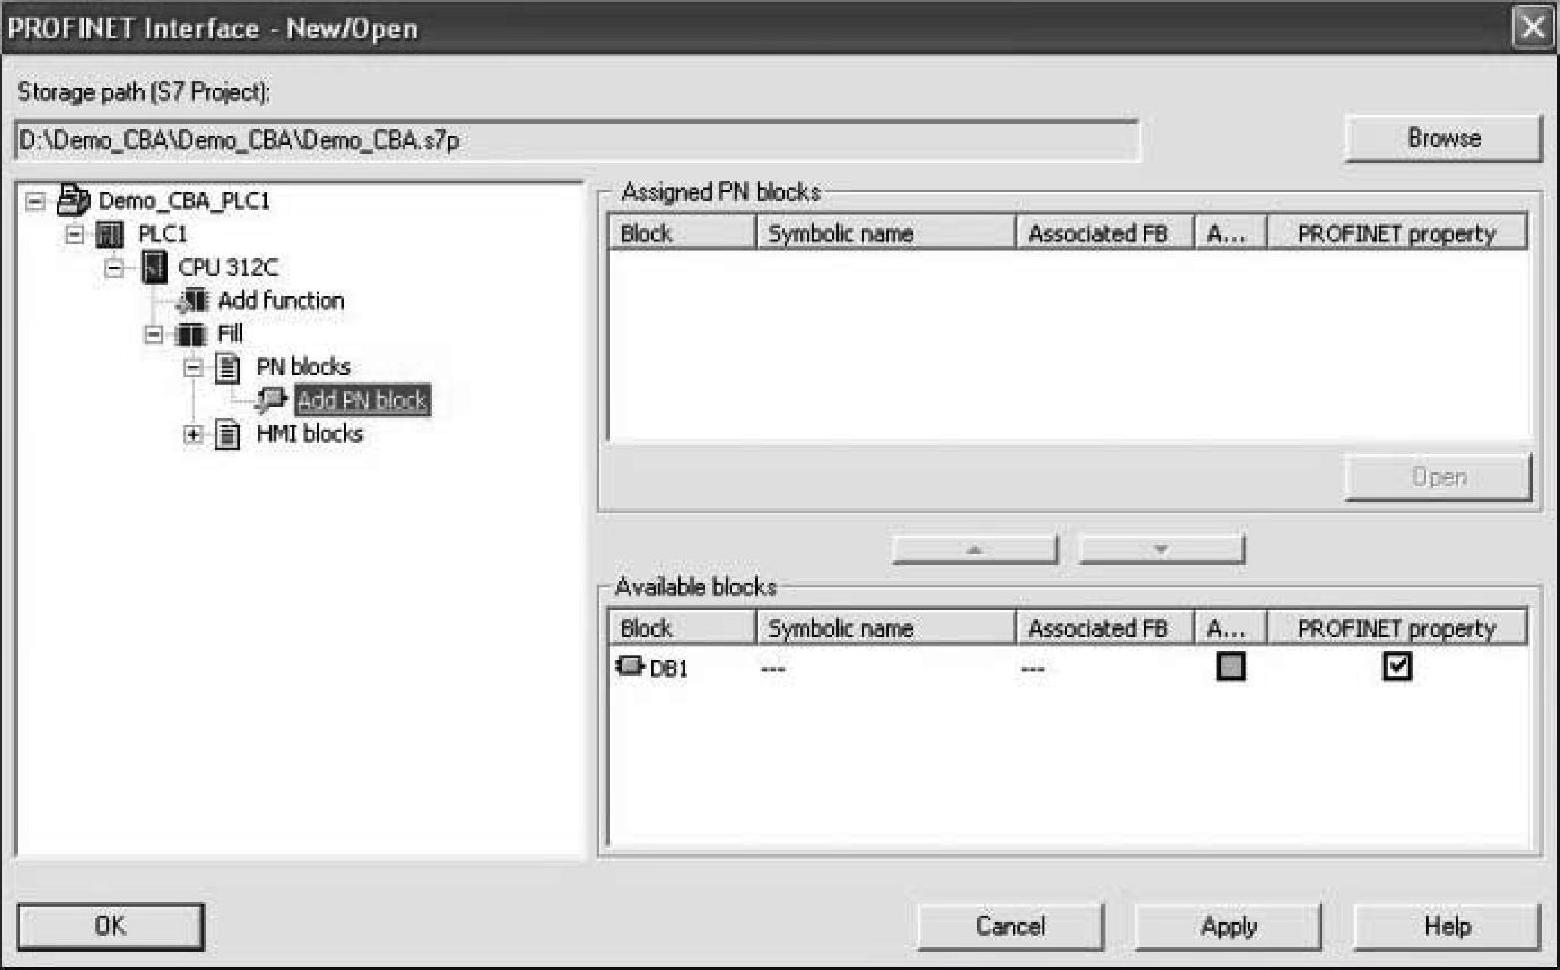Image resolution: width=1560 pixels, height=970 pixels.
Task: Close the PROFINET Interface dialog
Action: click(1533, 26)
